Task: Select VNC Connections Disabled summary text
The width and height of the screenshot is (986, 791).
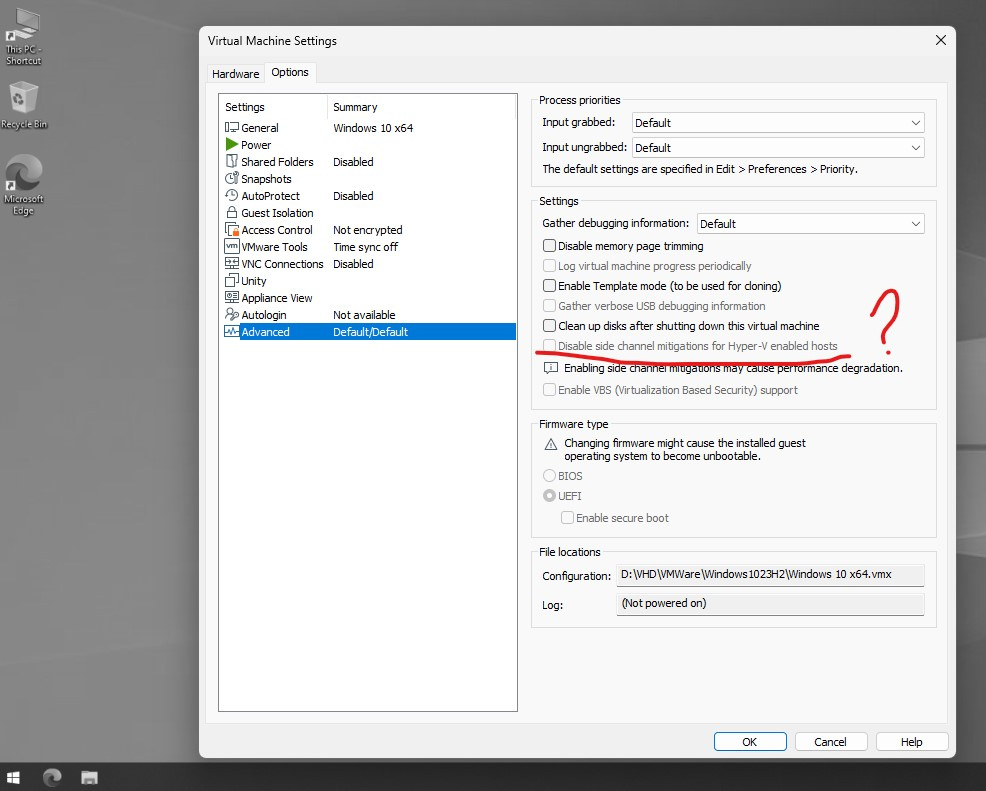Action: (353, 263)
